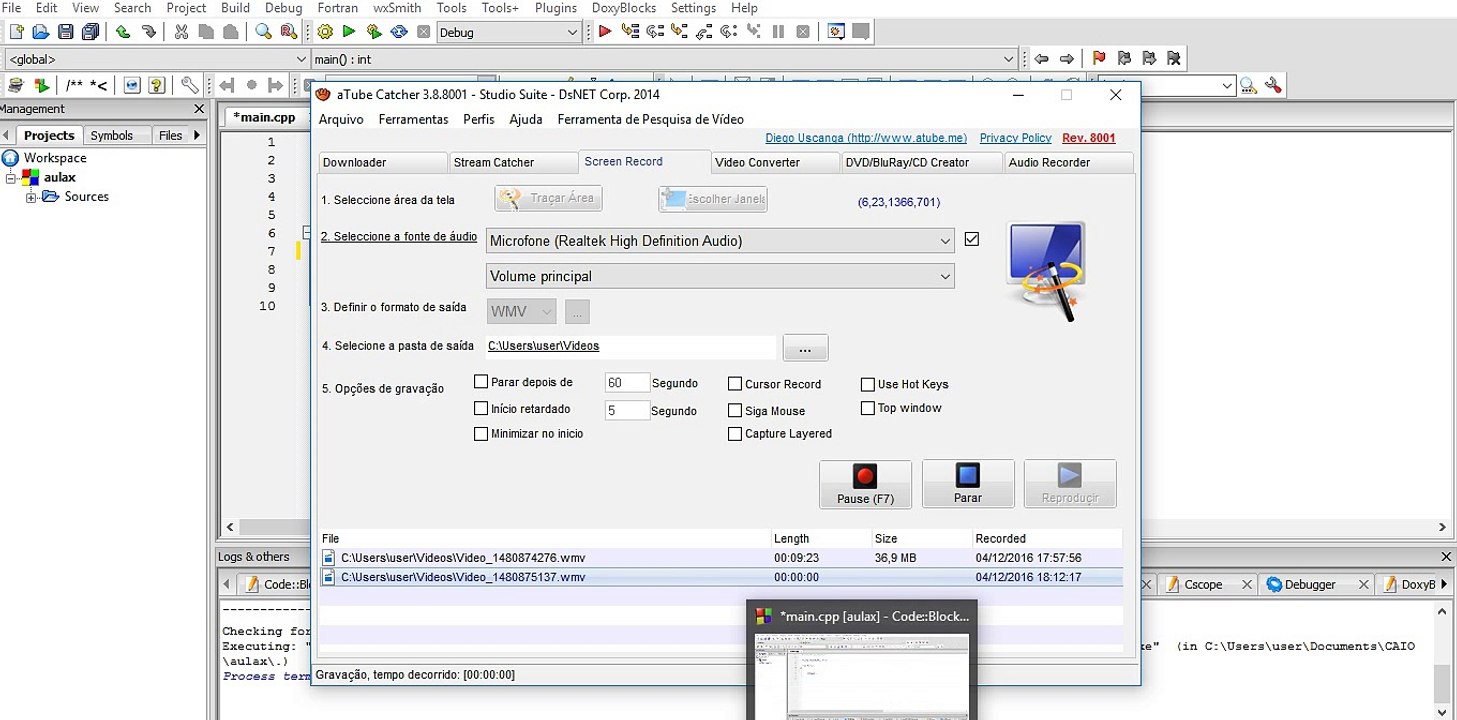This screenshot has width=1457, height=720.
Task: Open the Ferramentas menu
Action: (413, 119)
